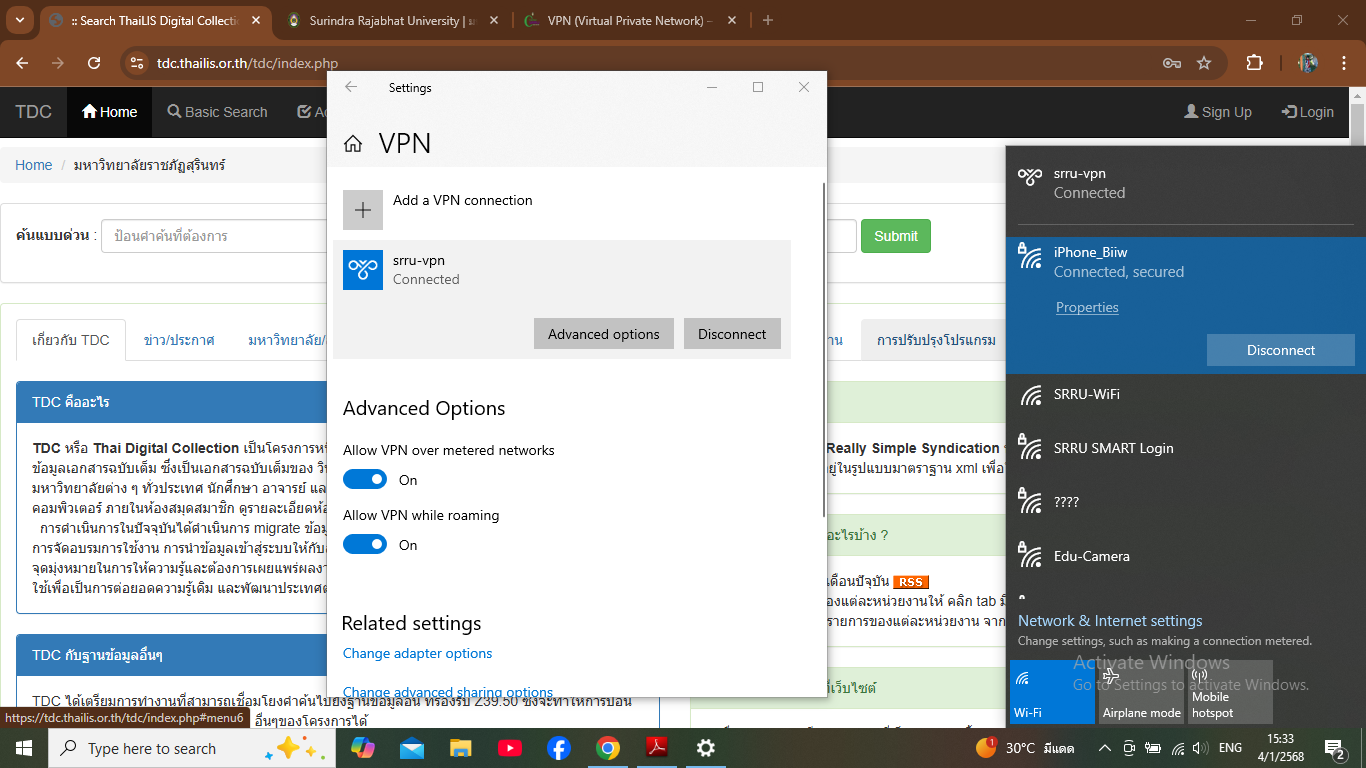Select the เกี่ยวกับ TDC tab
Image resolution: width=1366 pixels, height=768 pixels.
tap(71, 340)
